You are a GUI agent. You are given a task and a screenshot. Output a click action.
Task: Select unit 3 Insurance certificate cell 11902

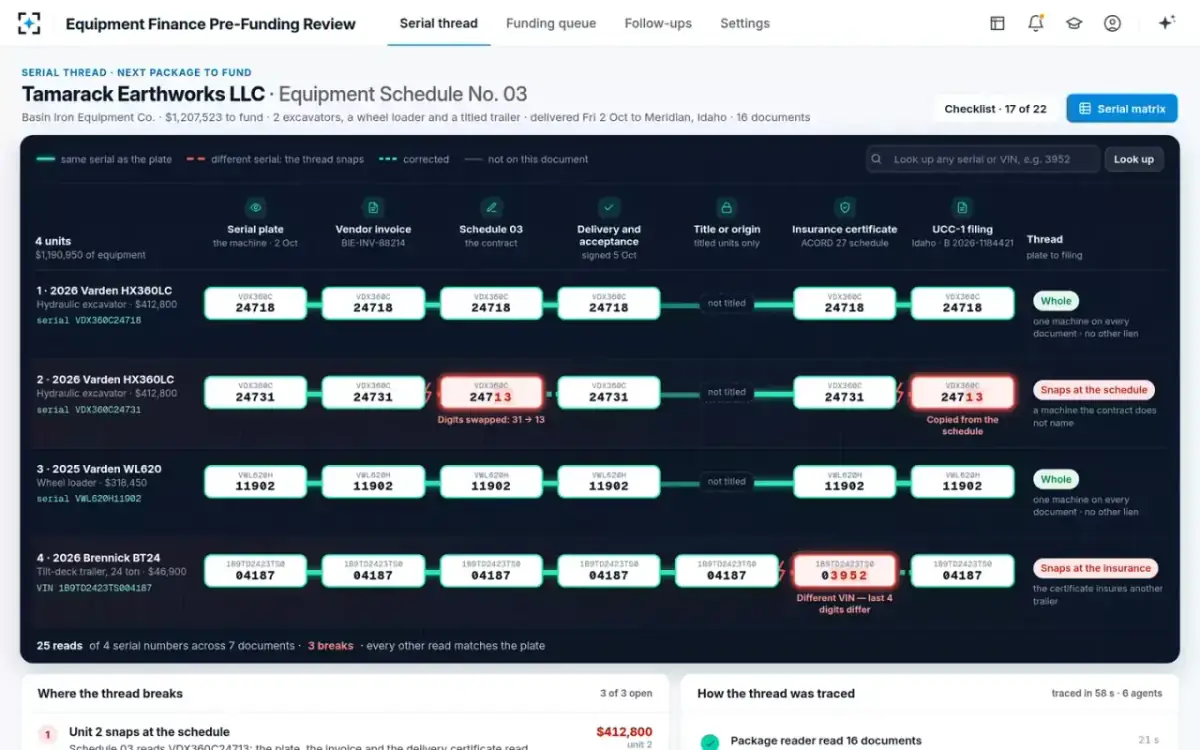tap(844, 481)
